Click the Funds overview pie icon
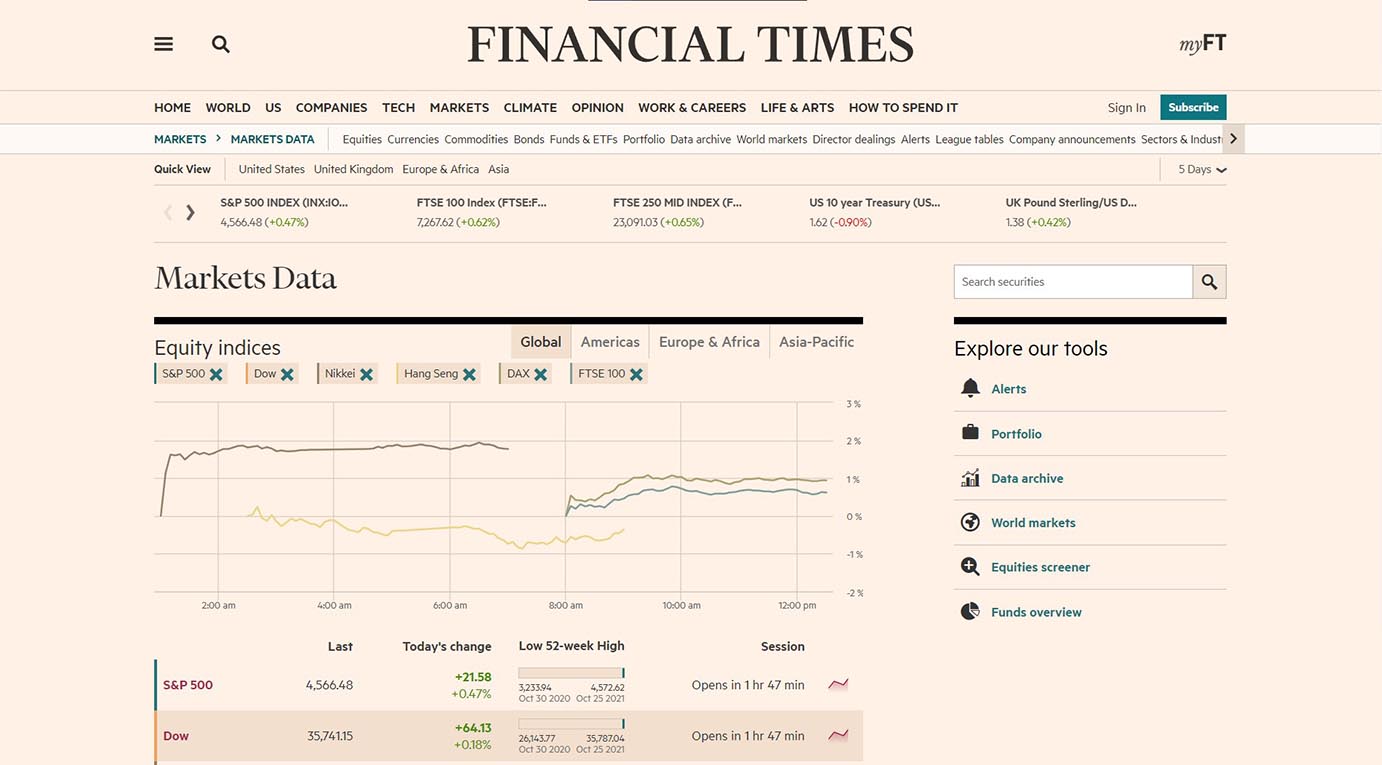 tap(970, 611)
